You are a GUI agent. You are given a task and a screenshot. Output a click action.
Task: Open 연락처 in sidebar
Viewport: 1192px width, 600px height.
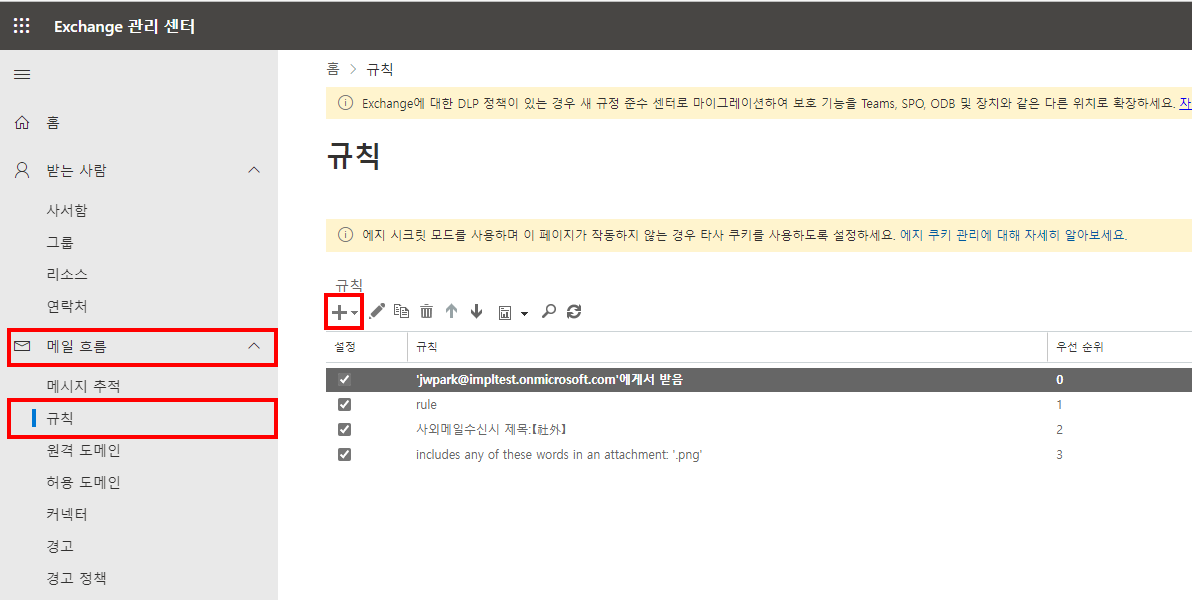pos(67,306)
